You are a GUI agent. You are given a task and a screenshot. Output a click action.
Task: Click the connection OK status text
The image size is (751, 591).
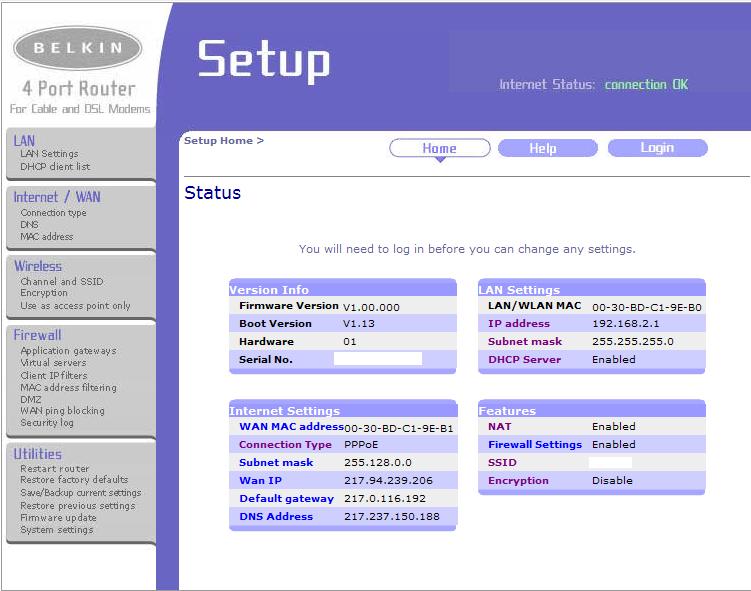(x=646, y=85)
